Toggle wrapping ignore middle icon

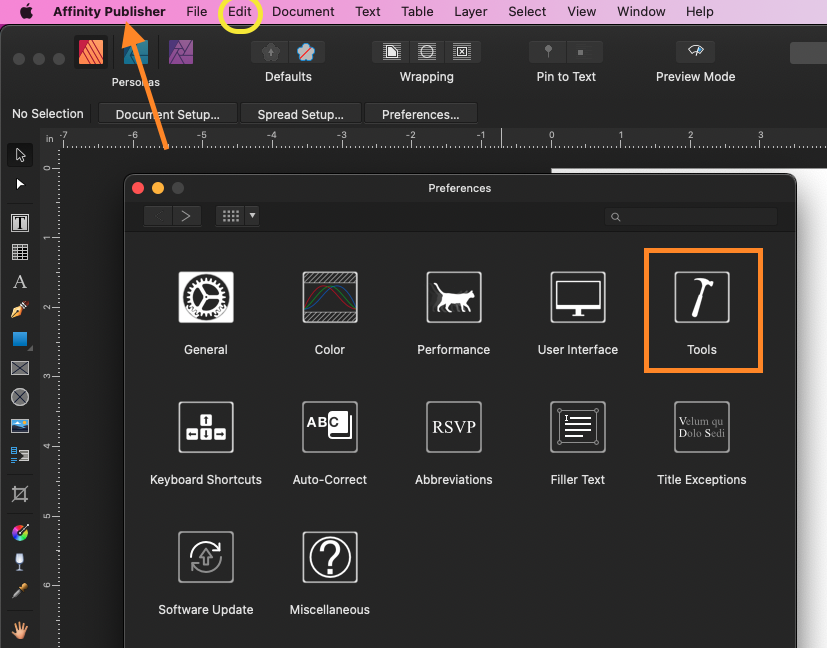[x=427, y=52]
